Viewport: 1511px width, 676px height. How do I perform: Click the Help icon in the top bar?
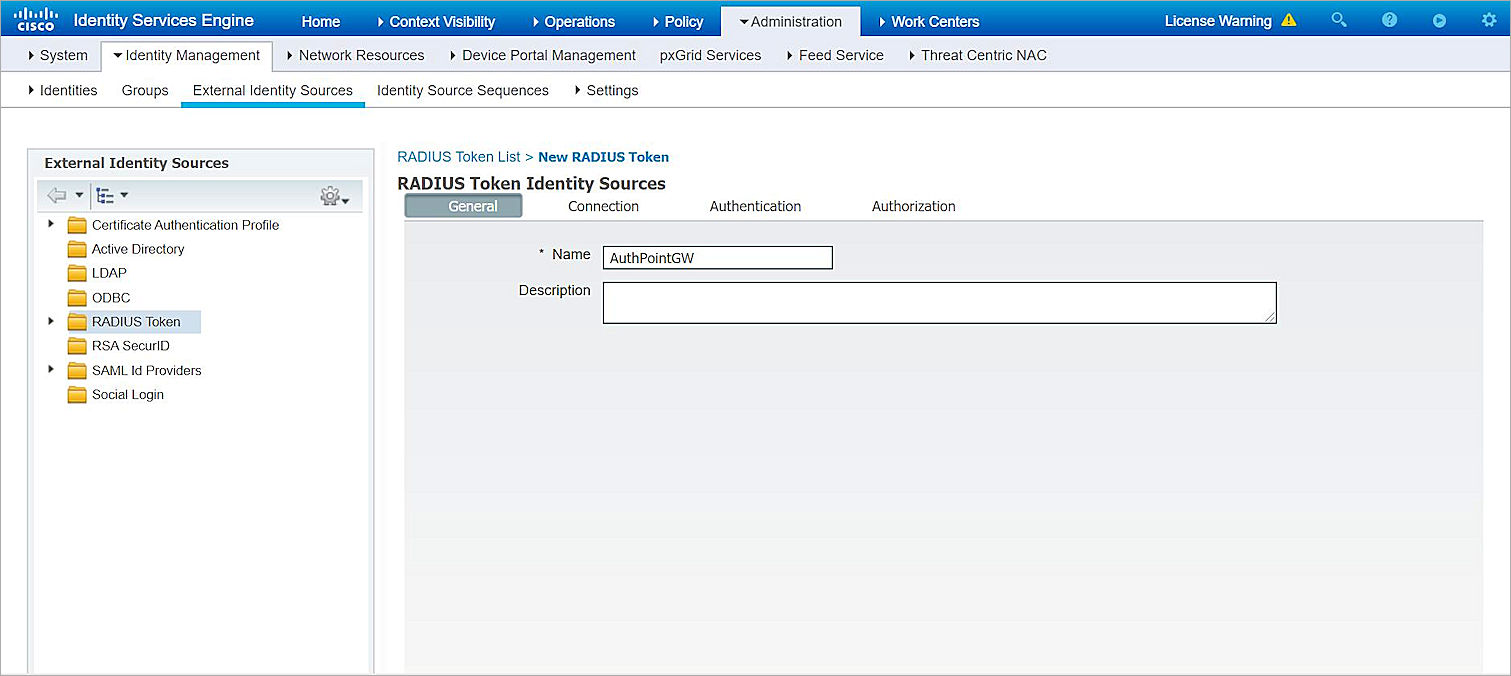[1389, 20]
